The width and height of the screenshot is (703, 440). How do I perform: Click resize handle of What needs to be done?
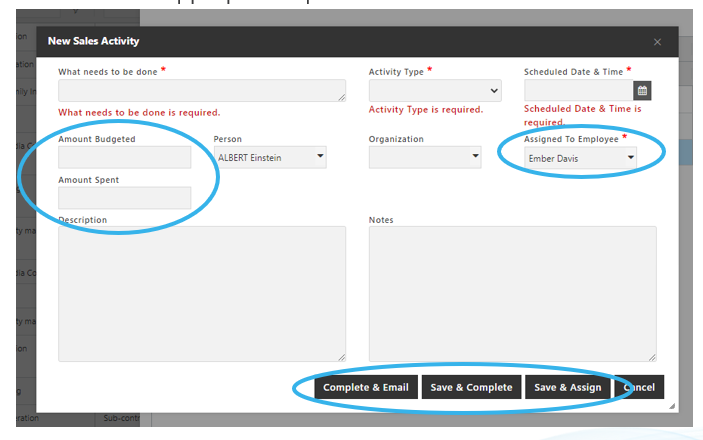click(341, 97)
